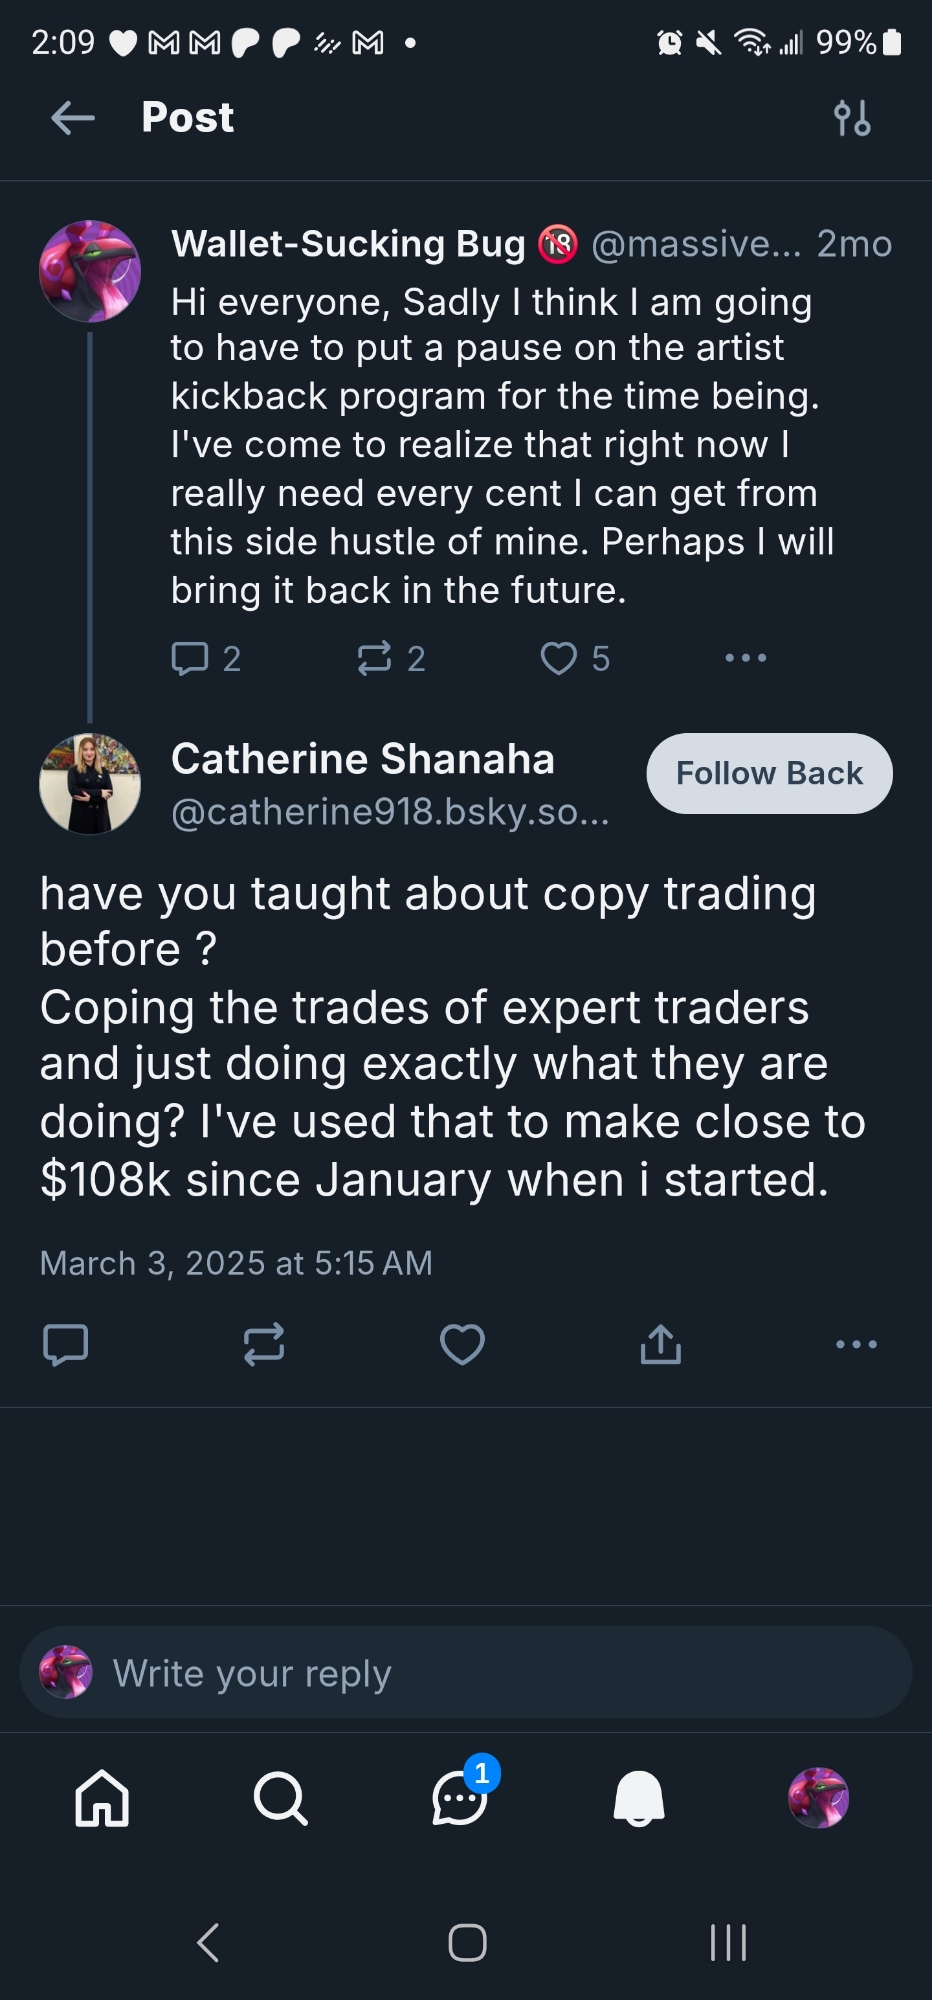Open the Notifications bell
The width and height of the screenshot is (932, 2000).
tap(639, 1798)
